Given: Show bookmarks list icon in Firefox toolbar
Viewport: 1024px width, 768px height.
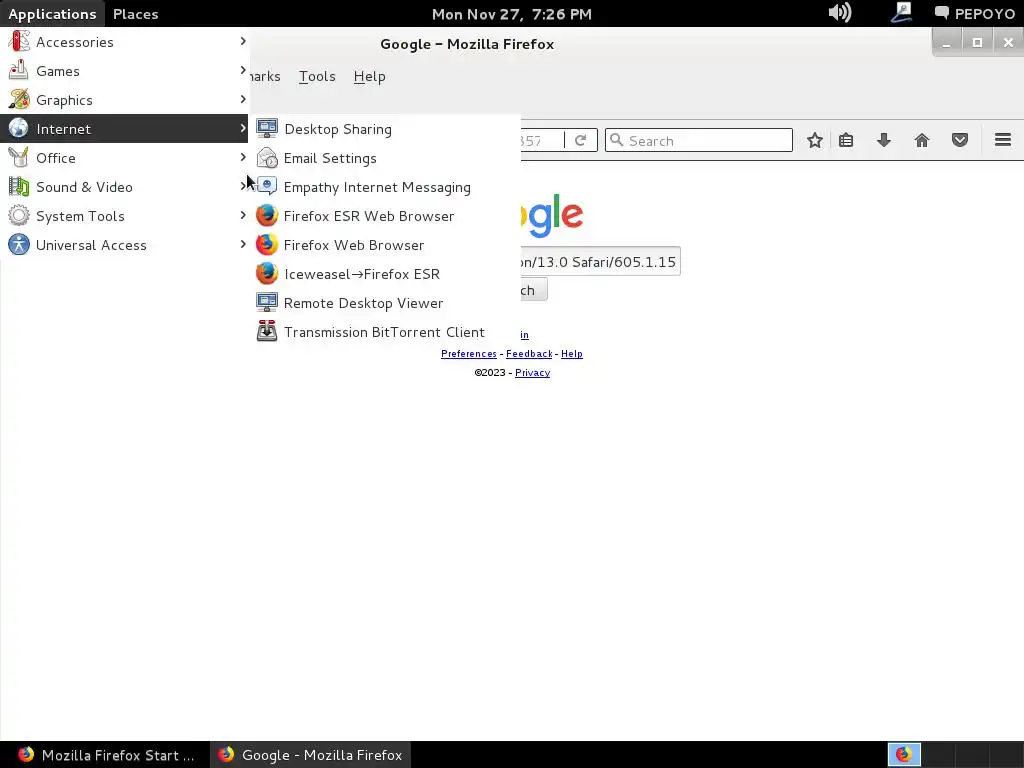Looking at the screenshot, I should pyautogui.click(x=846, y=140).
